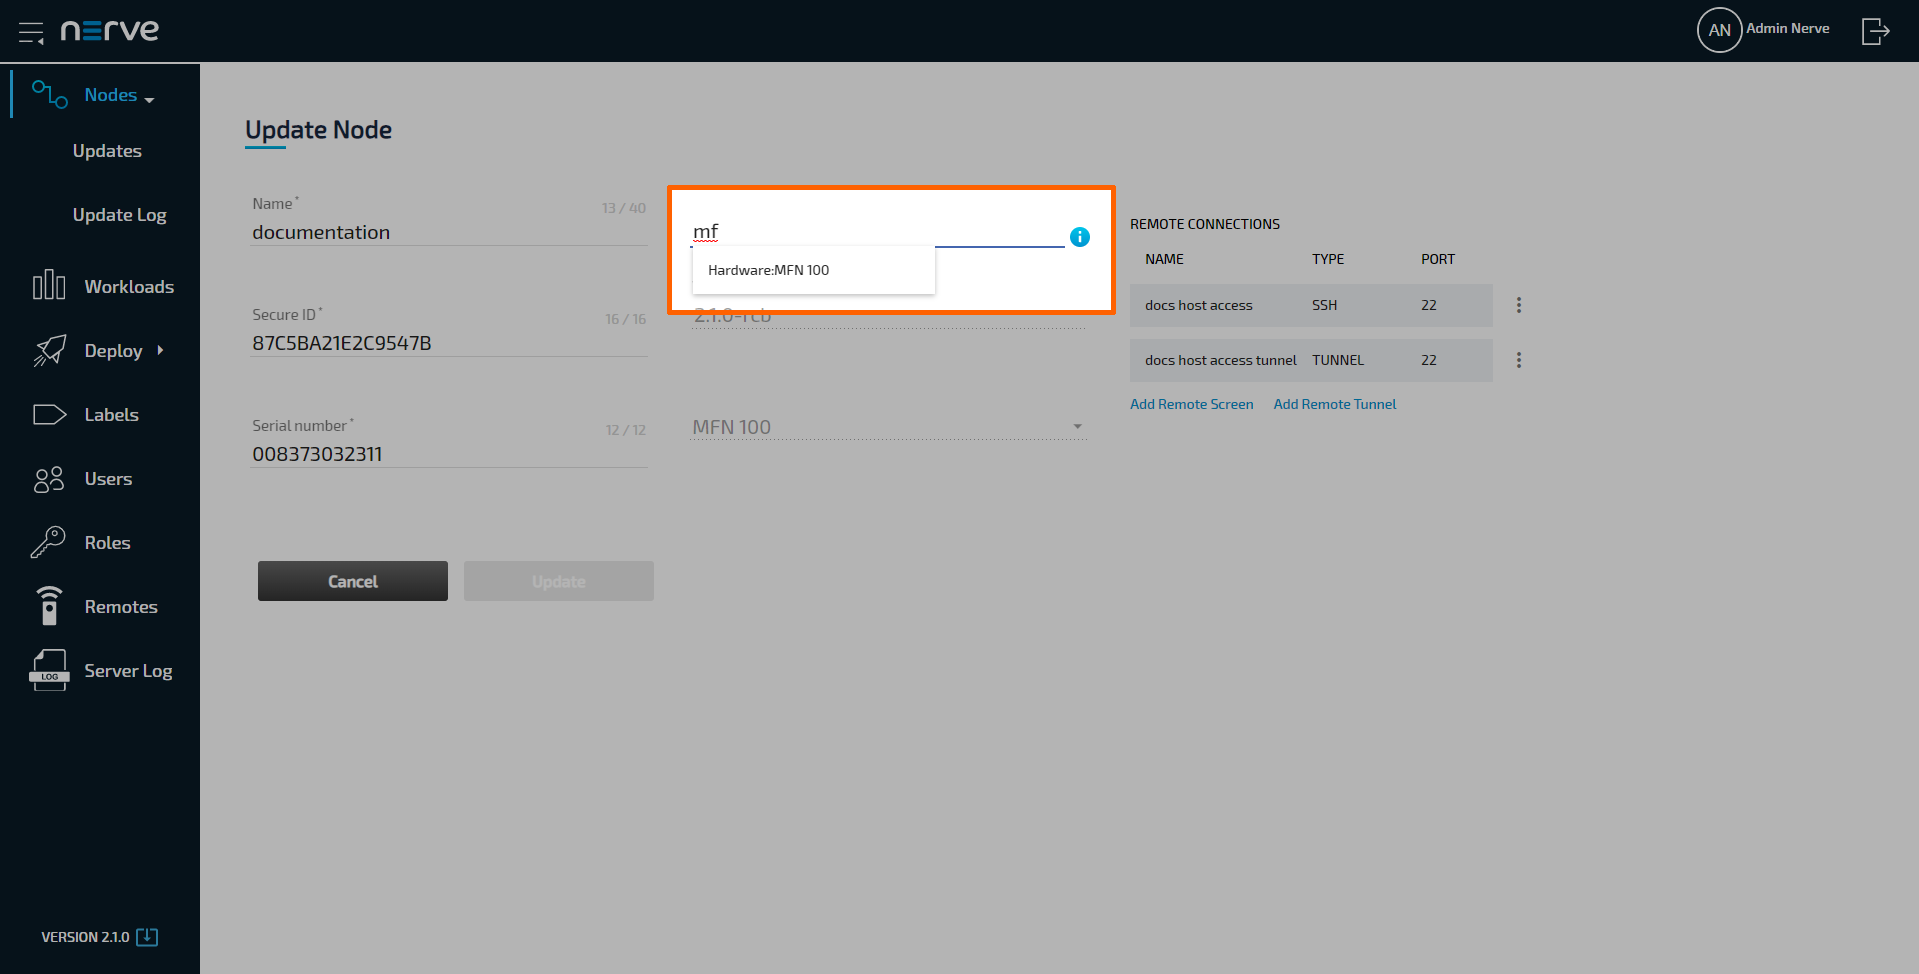Screen dimensions: 1919x974
Task: Open the Remotes section icon
Action: click(x=49, y=607)
